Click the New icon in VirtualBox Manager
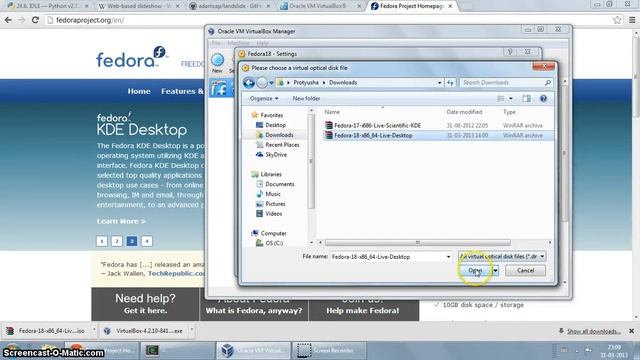Screen dimensions: 640x360 click(217, 63)
